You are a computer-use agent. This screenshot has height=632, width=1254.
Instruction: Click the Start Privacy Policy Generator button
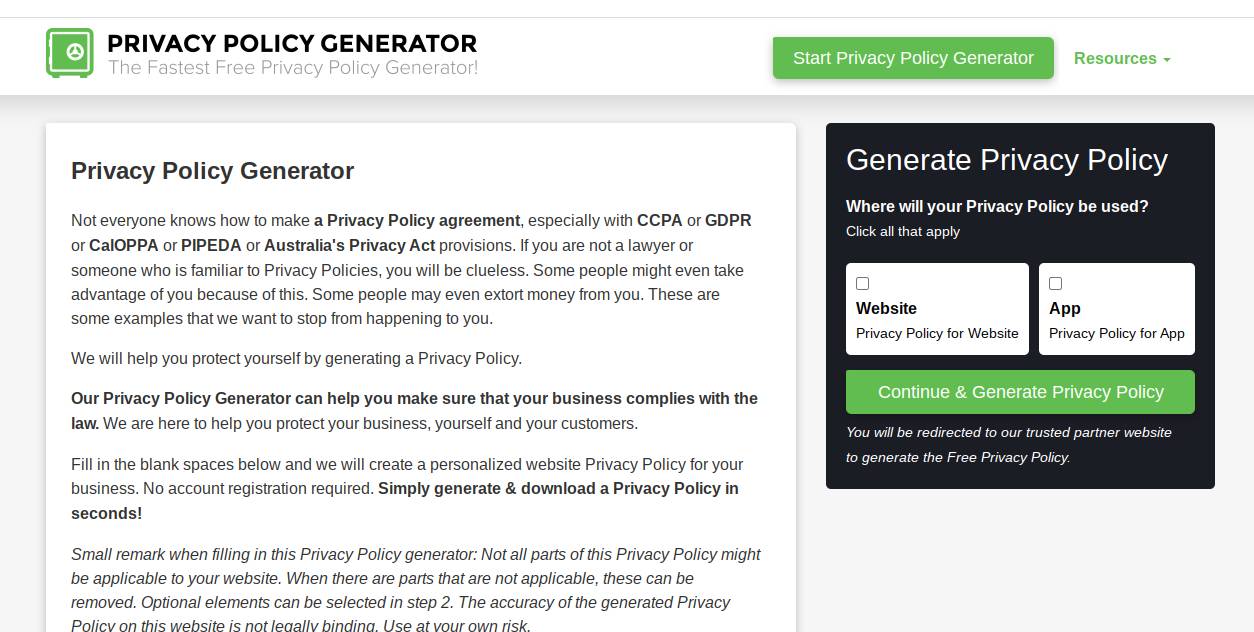point(913,58)
